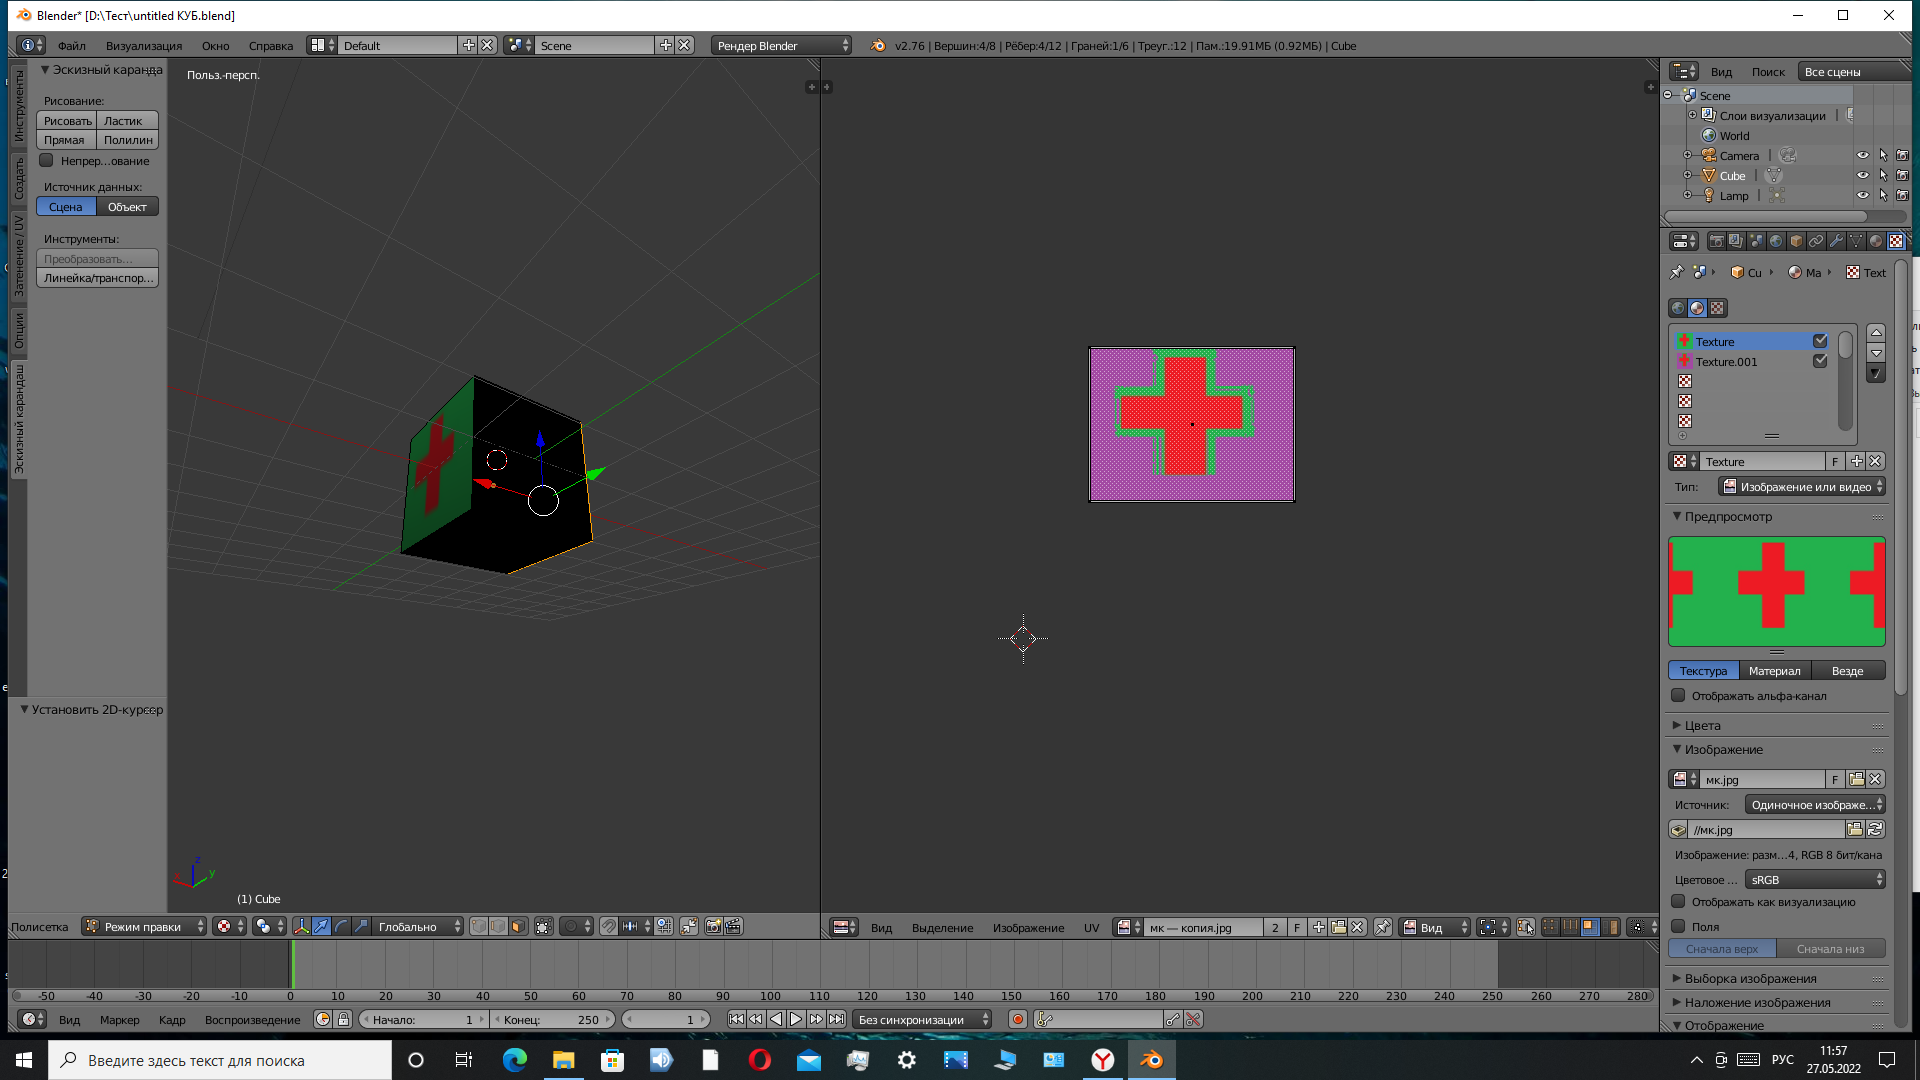Viewport: 1920px width, 1080px height.
Task: Switch preview to 'Материал' tab
Action: click(1774, 671)
